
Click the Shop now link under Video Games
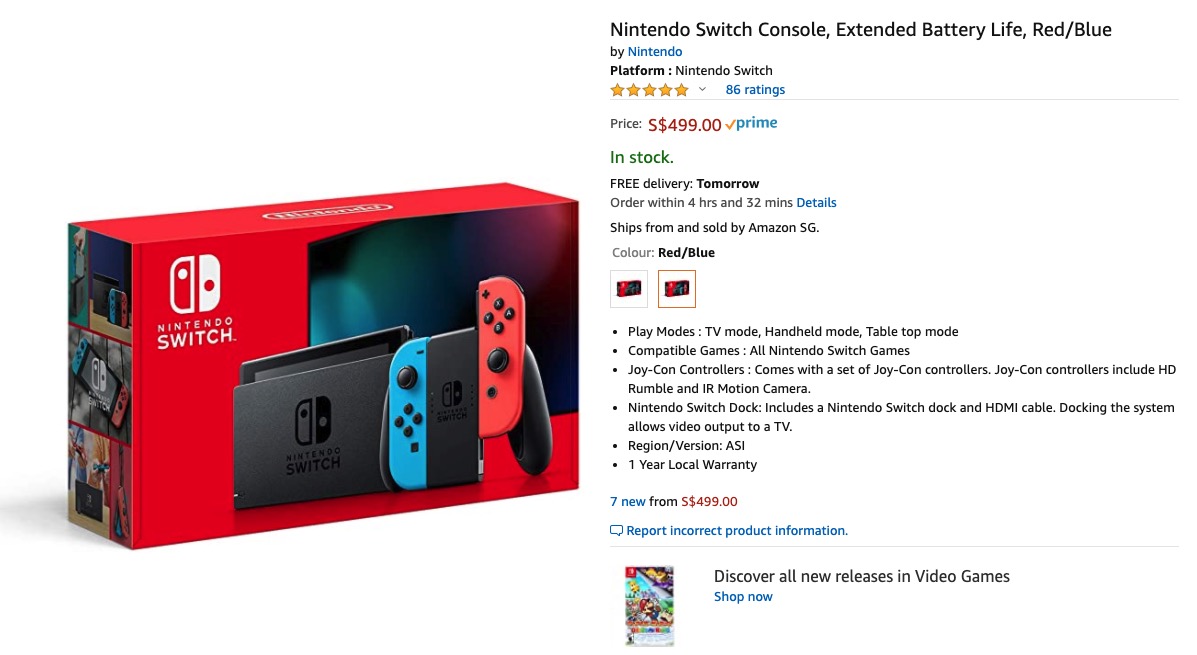(x=743, y=596)
